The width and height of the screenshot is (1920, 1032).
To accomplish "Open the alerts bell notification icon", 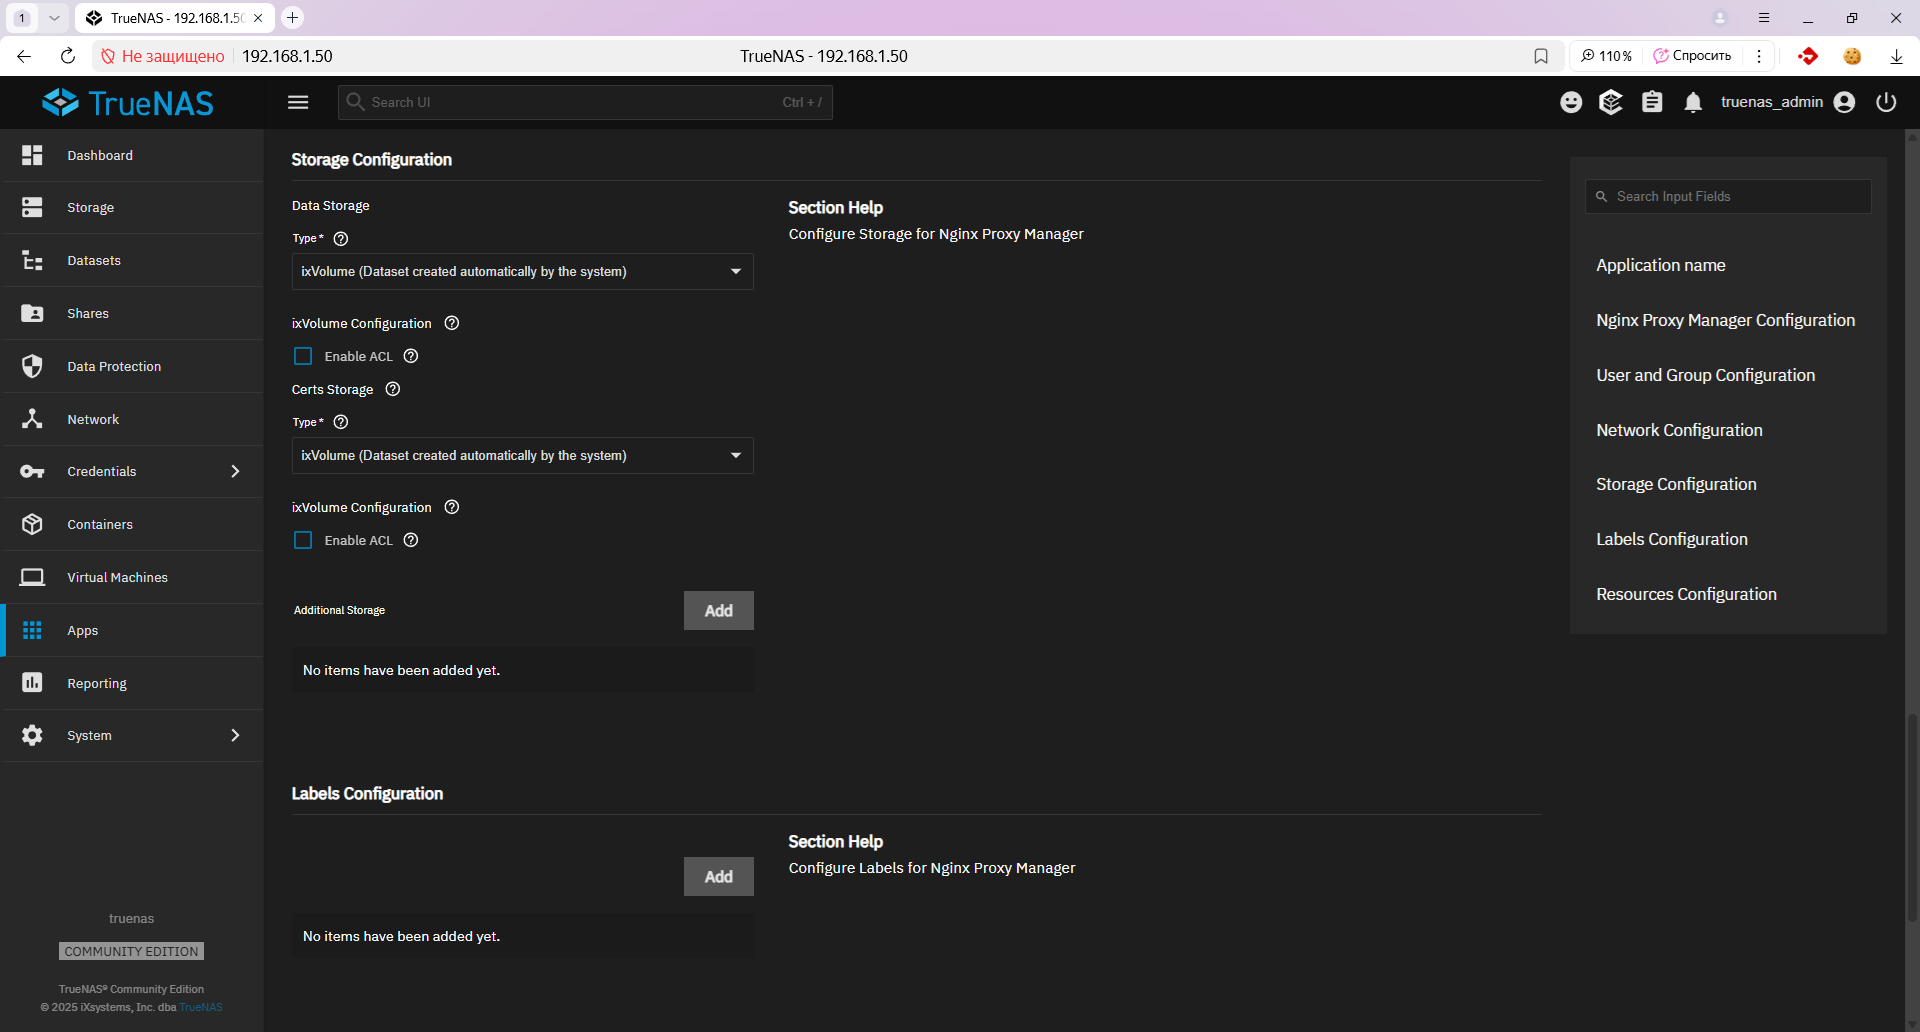I will click(x=1693, y=102).
